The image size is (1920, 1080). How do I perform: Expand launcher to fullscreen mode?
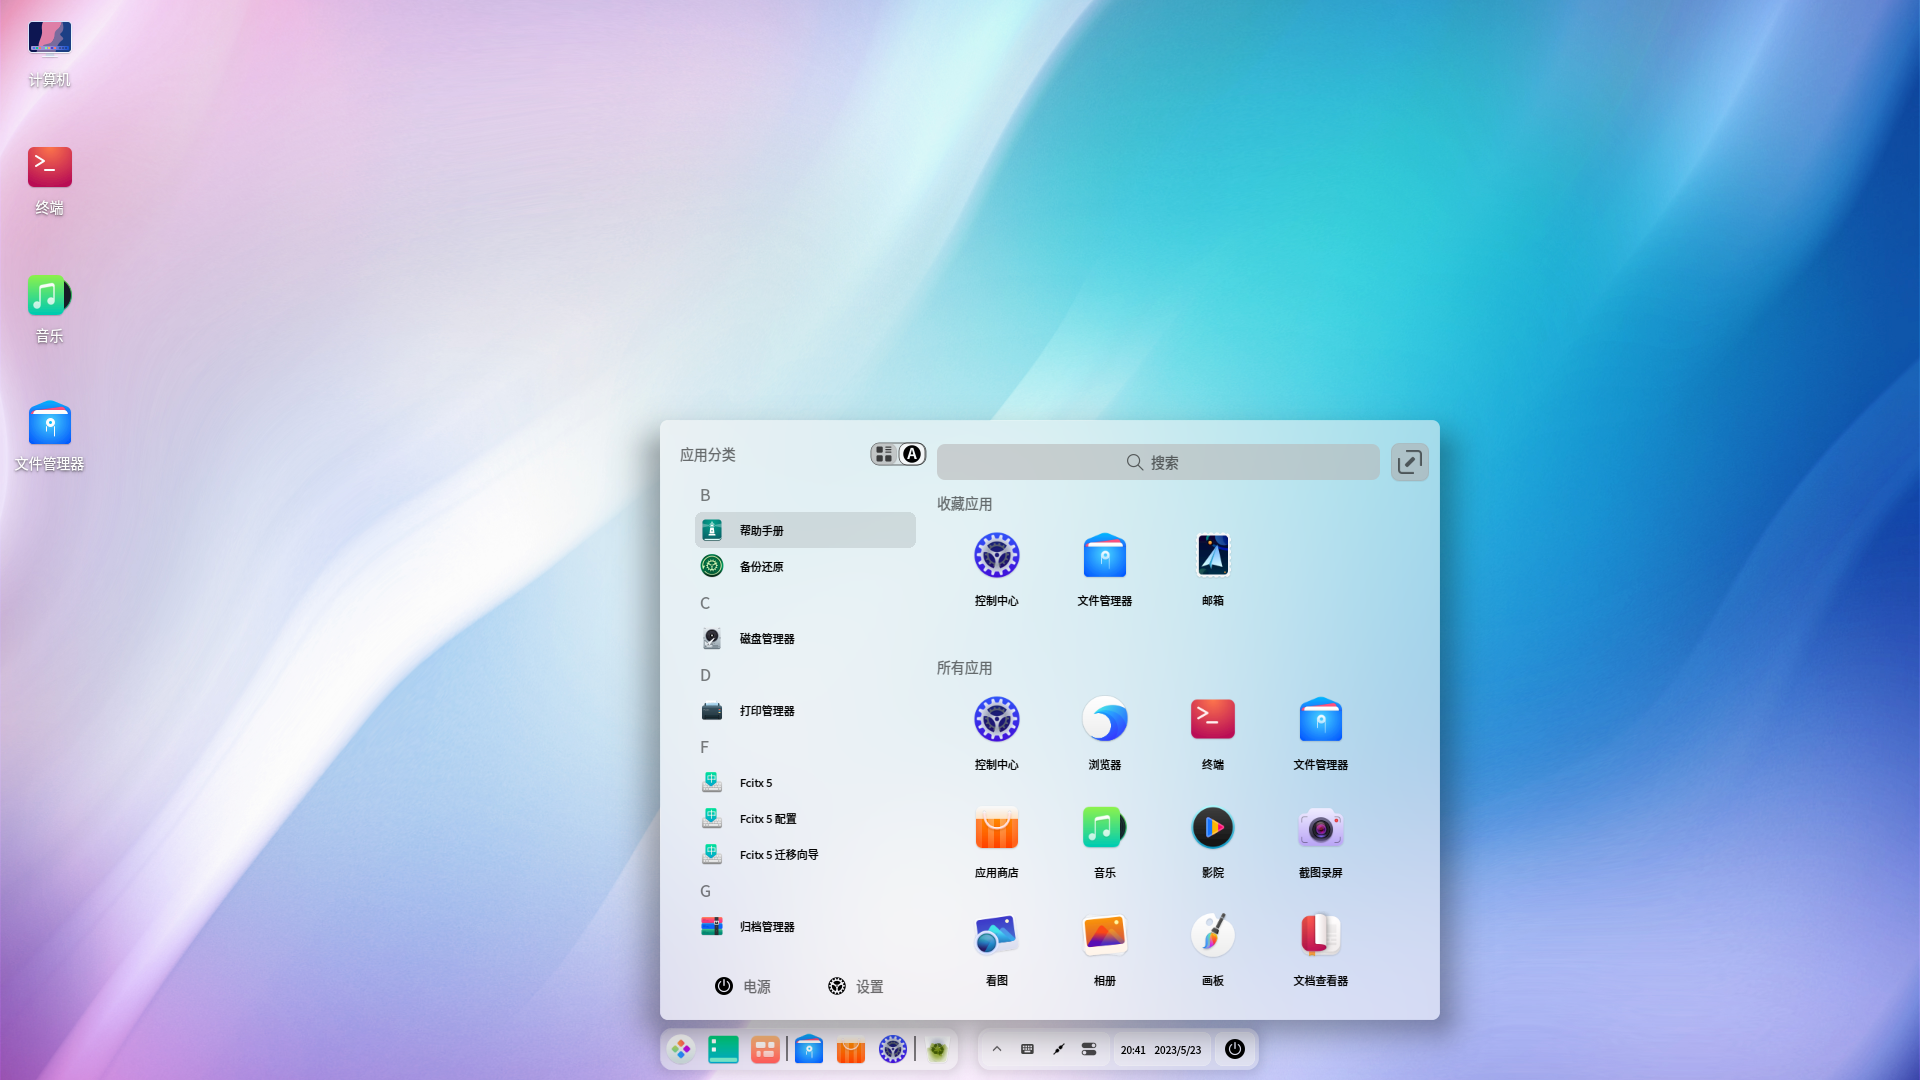pos(1409,462)
